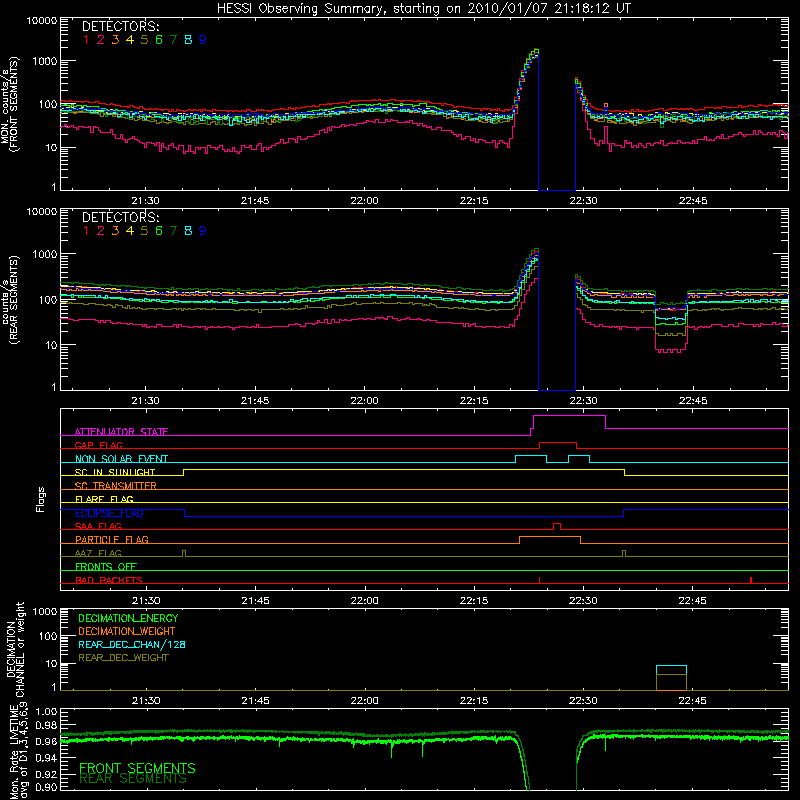
Task: Click the HESSI Observing Summary title text
Action: pyautogui.click(x=424, y=9)
